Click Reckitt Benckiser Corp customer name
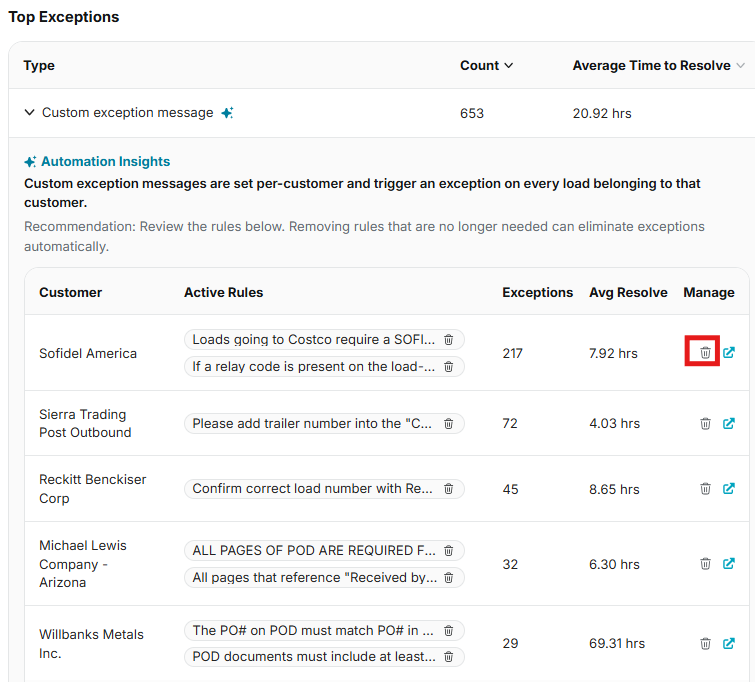Viewport: 755px width, 682px height. (x=92, y=489)
